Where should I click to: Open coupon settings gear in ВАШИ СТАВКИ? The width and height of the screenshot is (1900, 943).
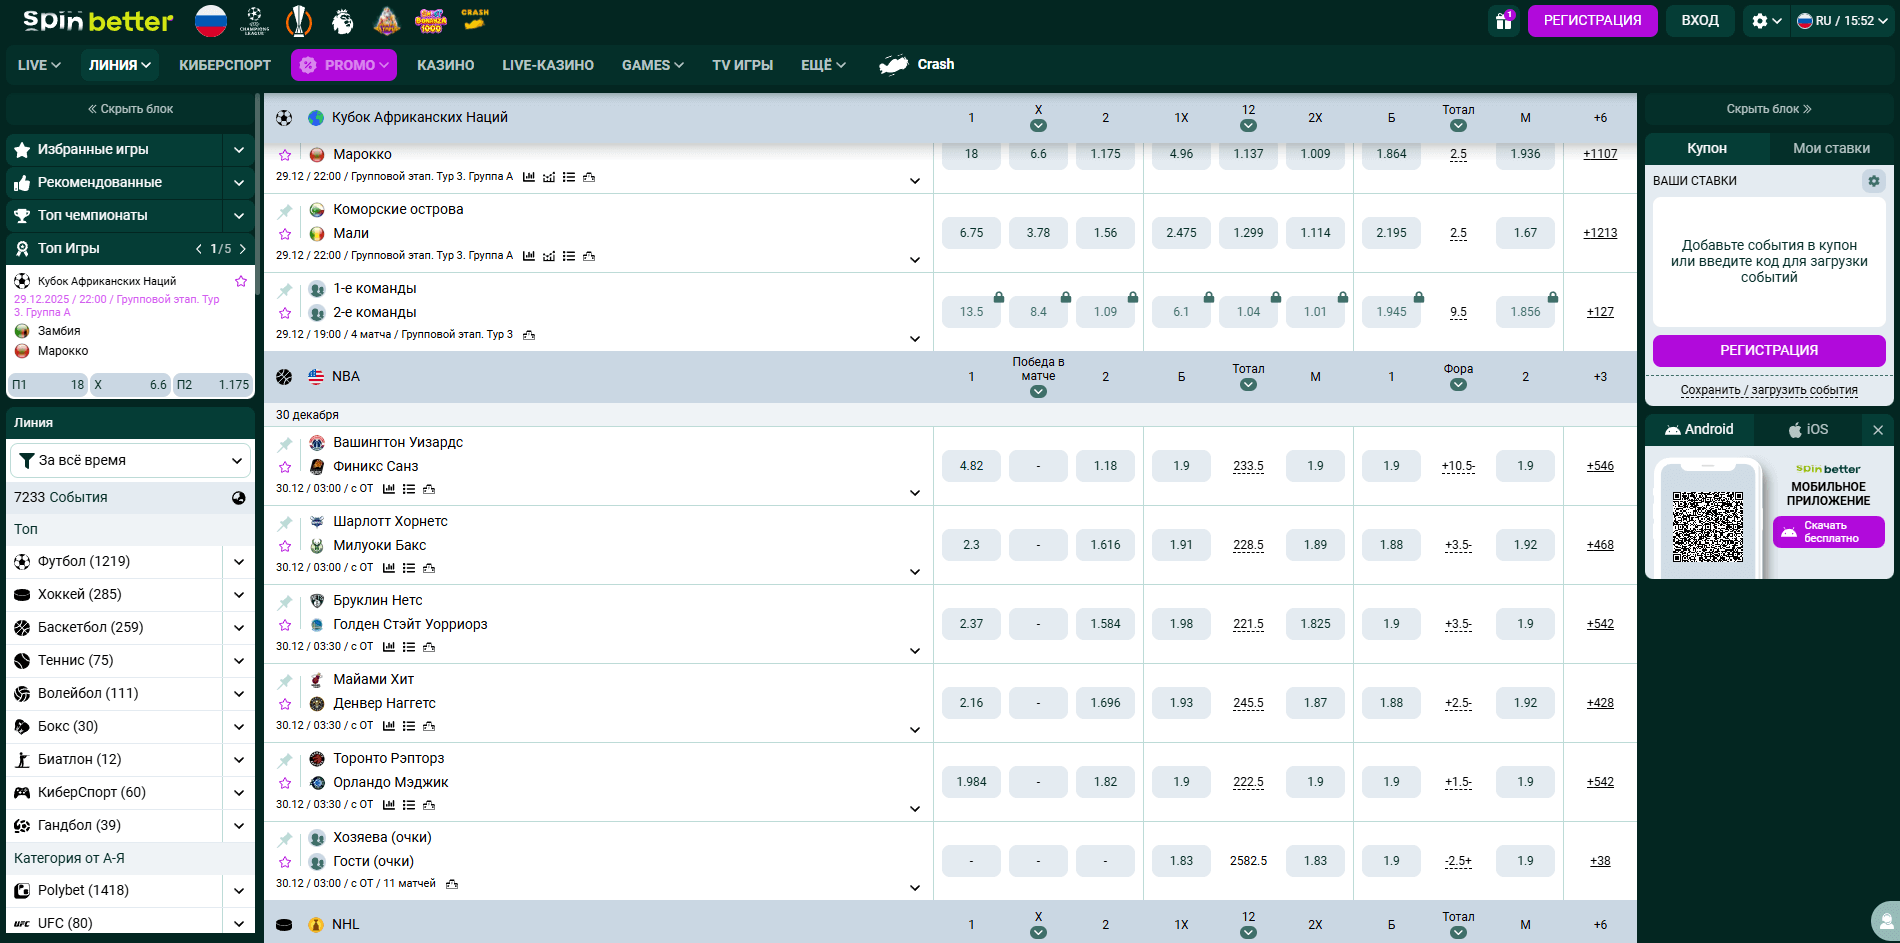pos(1873,181)
